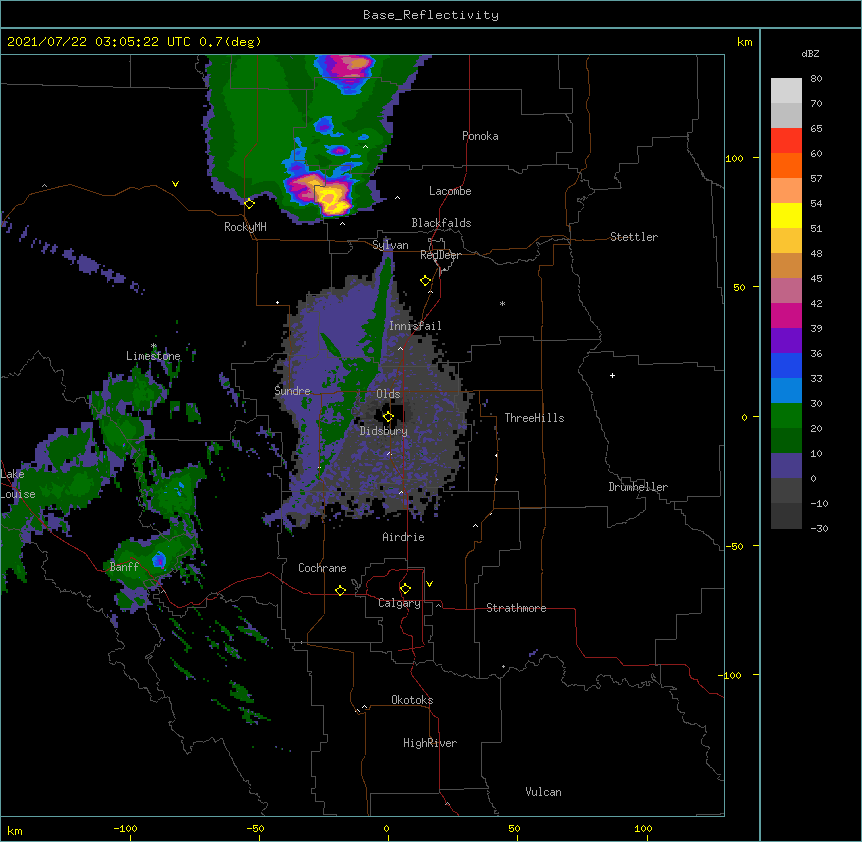The image size is (862, 842).
Task: Click the Limestone label
Action: coord(153,356)
